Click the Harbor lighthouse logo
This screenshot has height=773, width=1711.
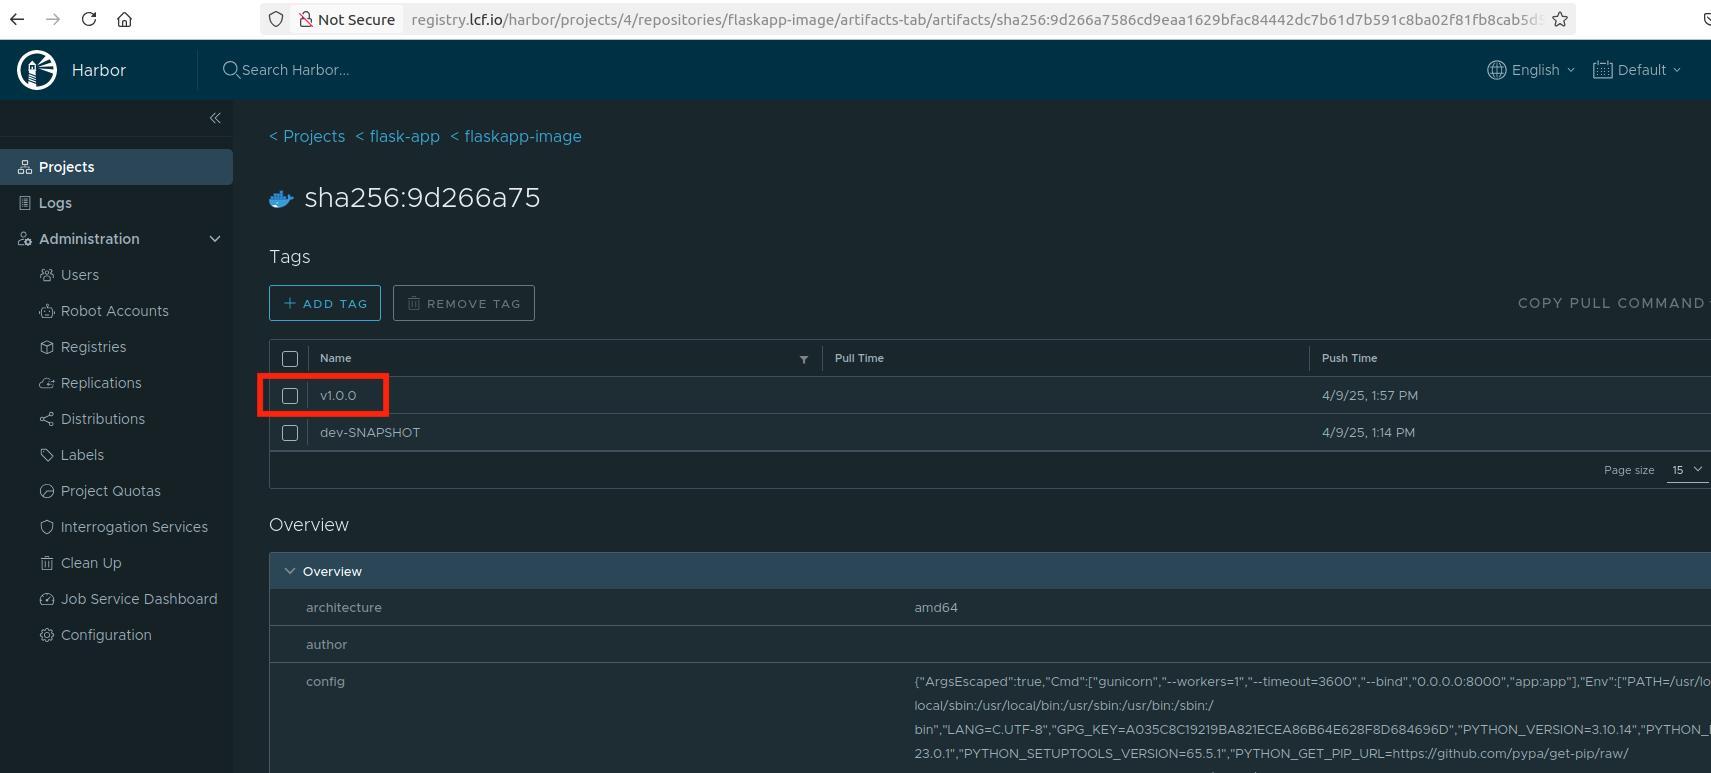pyautogui.click(x=37, y=70)
